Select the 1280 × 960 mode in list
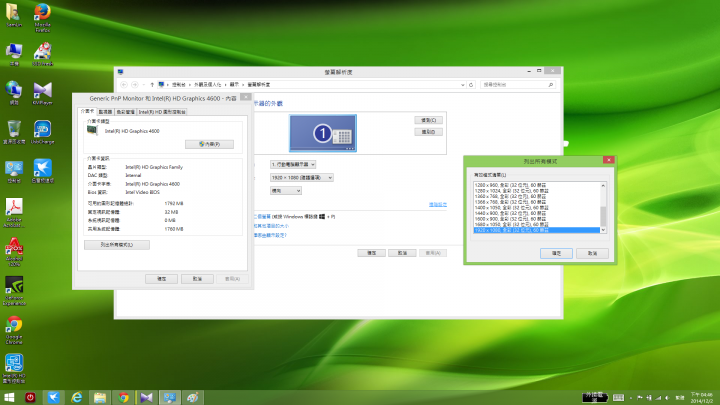Image resolution: width=720 pixels, height=405 pixels. (x=536, y=185)
